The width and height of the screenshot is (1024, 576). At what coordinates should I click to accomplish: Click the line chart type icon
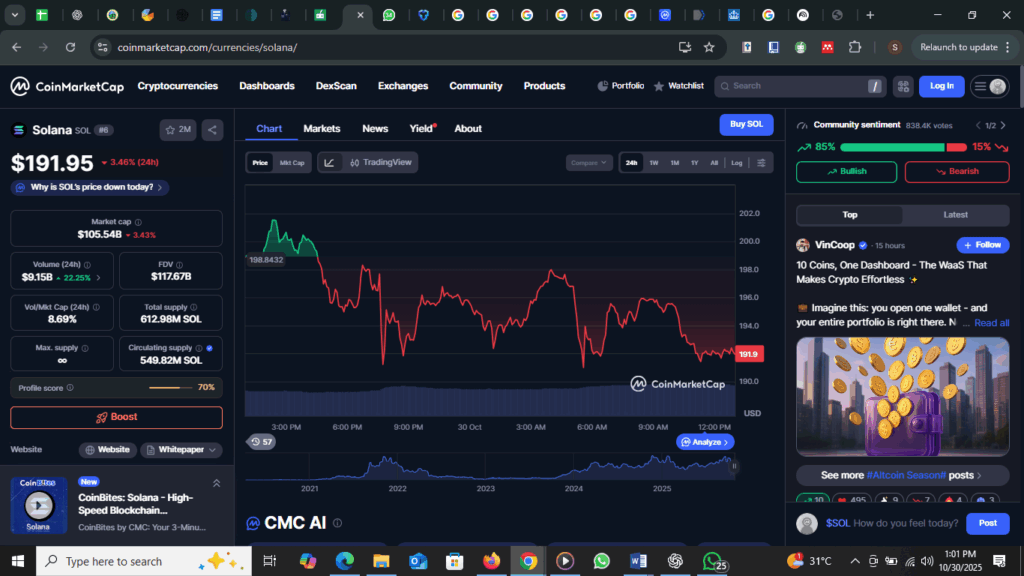point(330,162)
